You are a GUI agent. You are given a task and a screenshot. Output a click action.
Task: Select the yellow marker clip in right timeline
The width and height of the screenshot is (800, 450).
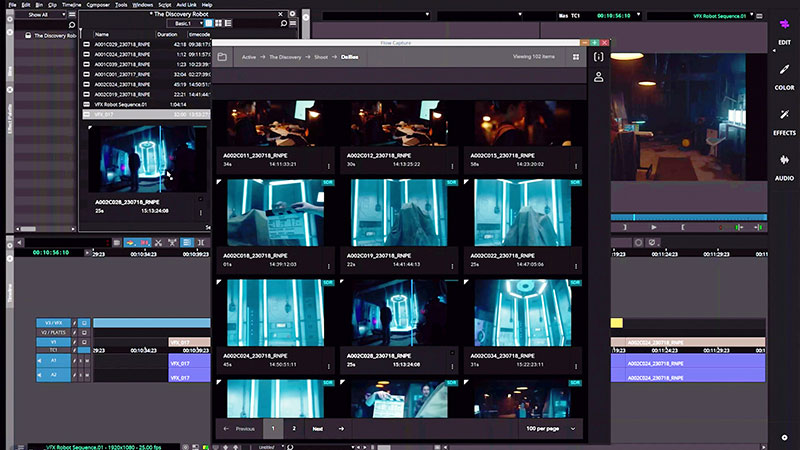coord(616,322)
